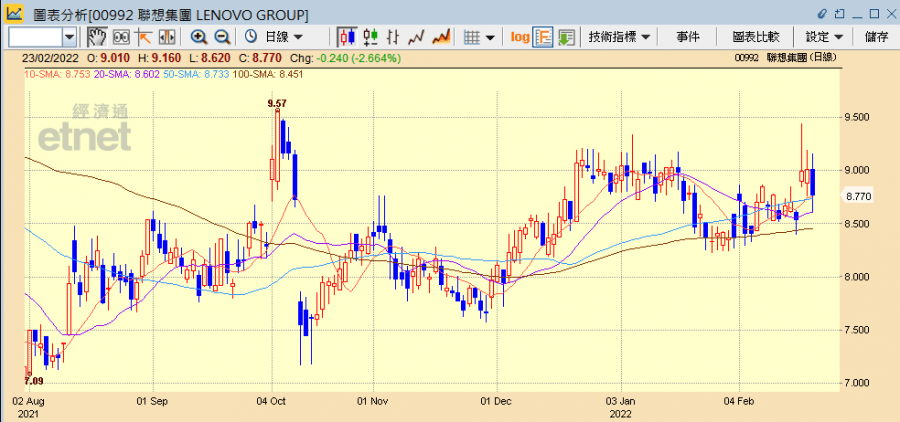This screenshot has height=422, width=900.
Task: Open the 技術指標 dropdown
Action: pyautogui.click(x=619, y=37)
